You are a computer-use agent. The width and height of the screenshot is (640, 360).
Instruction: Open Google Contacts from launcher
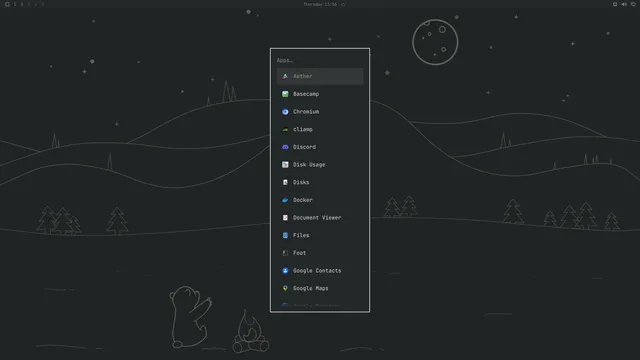tap(320, 271)
